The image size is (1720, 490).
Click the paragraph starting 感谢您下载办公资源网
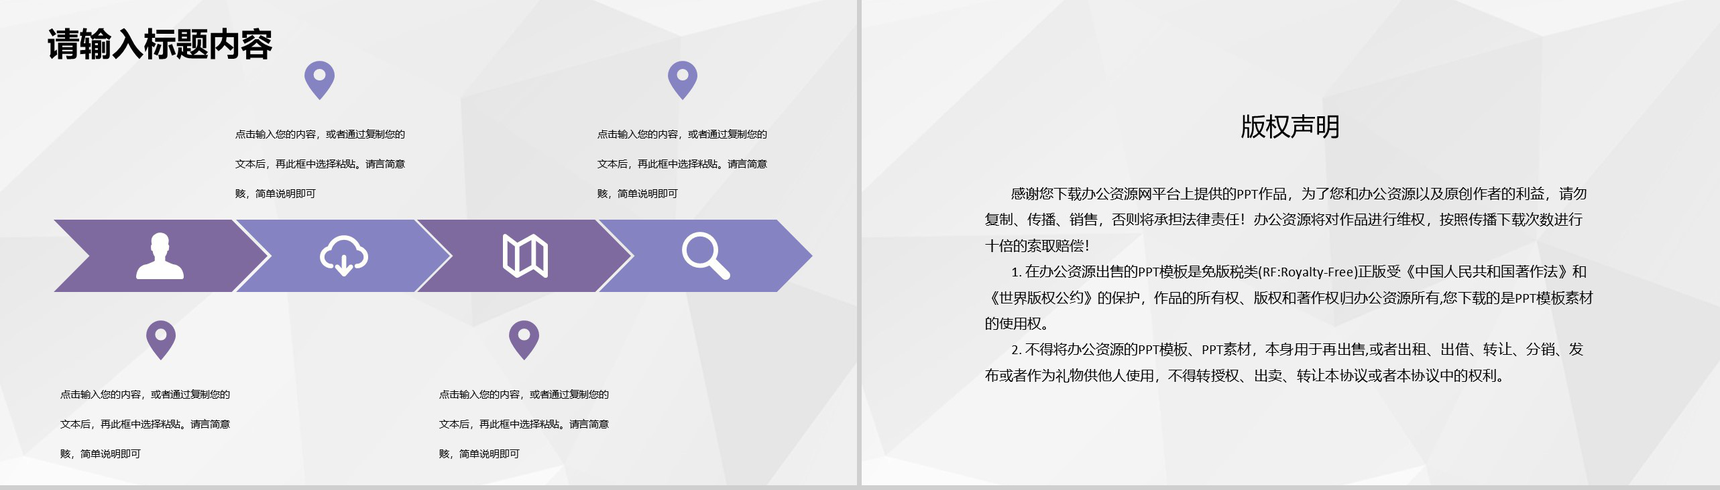click(x=1286, y=219)
